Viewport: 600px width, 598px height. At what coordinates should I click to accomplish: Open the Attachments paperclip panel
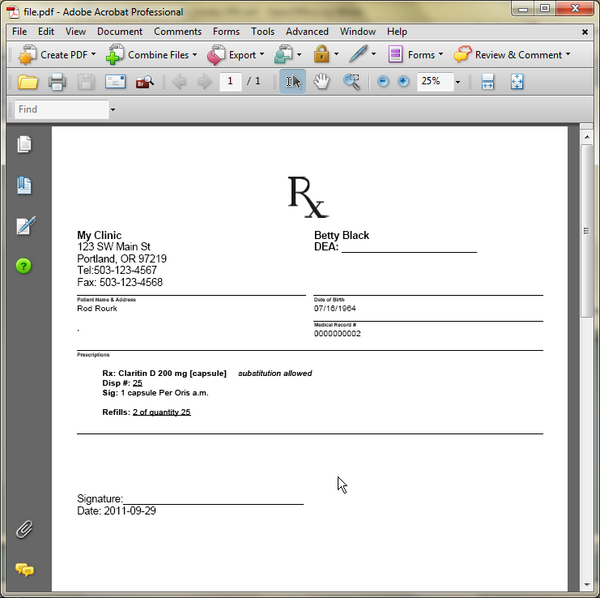tap(24, 530)
